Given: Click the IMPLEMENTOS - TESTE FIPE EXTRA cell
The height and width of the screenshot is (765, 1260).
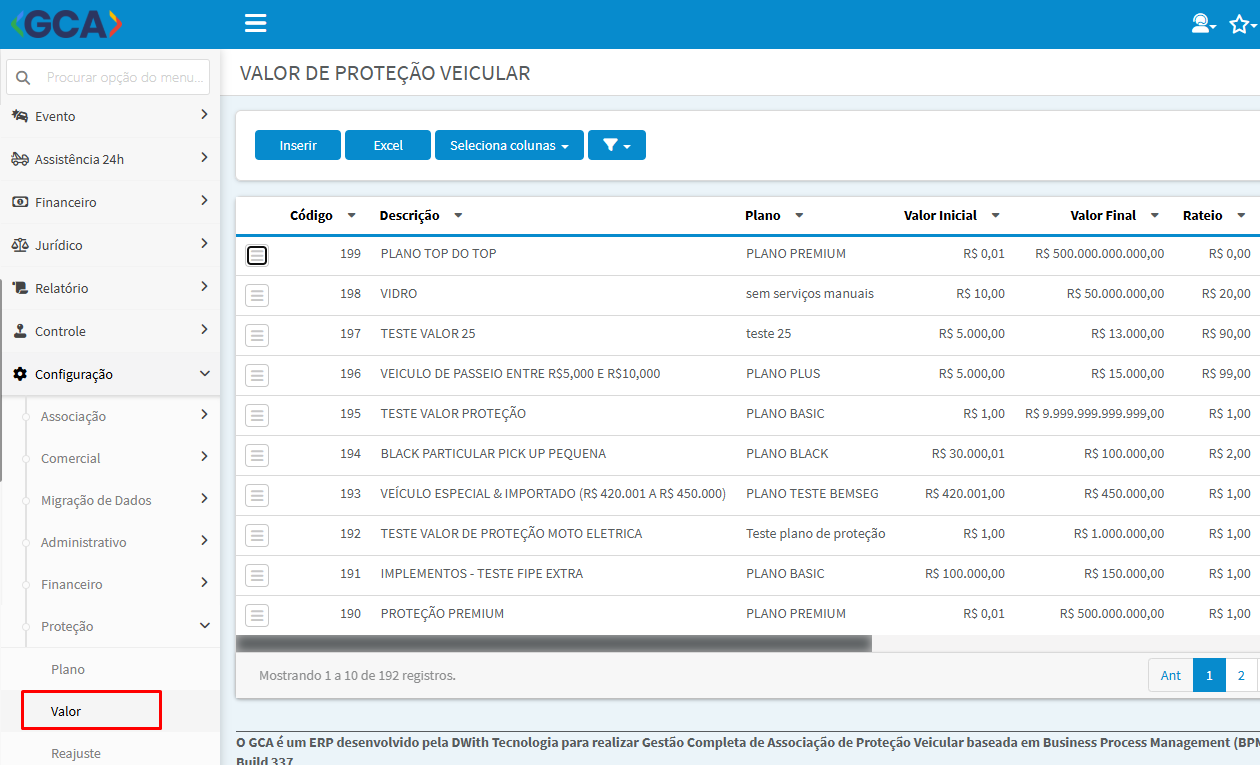Looking at the screenshot, I should pos(482,573).
